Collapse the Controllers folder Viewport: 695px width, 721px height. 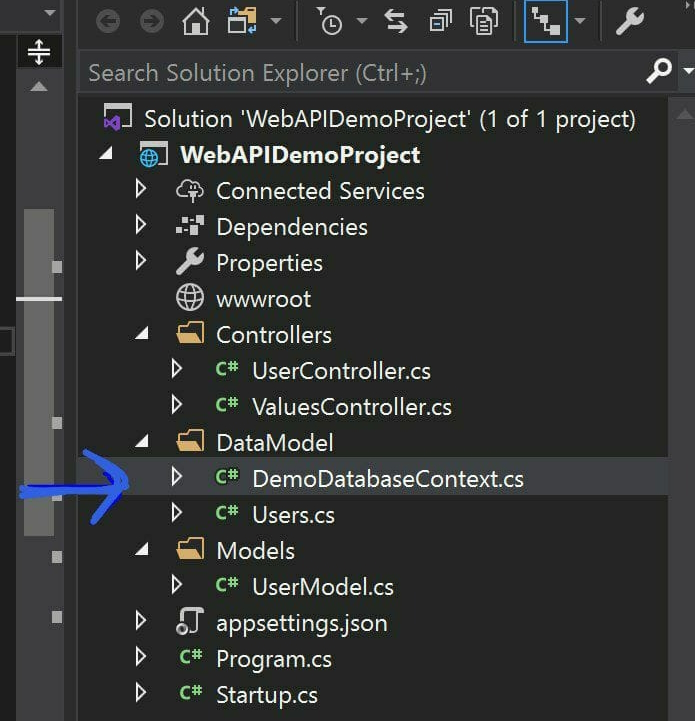142,334
